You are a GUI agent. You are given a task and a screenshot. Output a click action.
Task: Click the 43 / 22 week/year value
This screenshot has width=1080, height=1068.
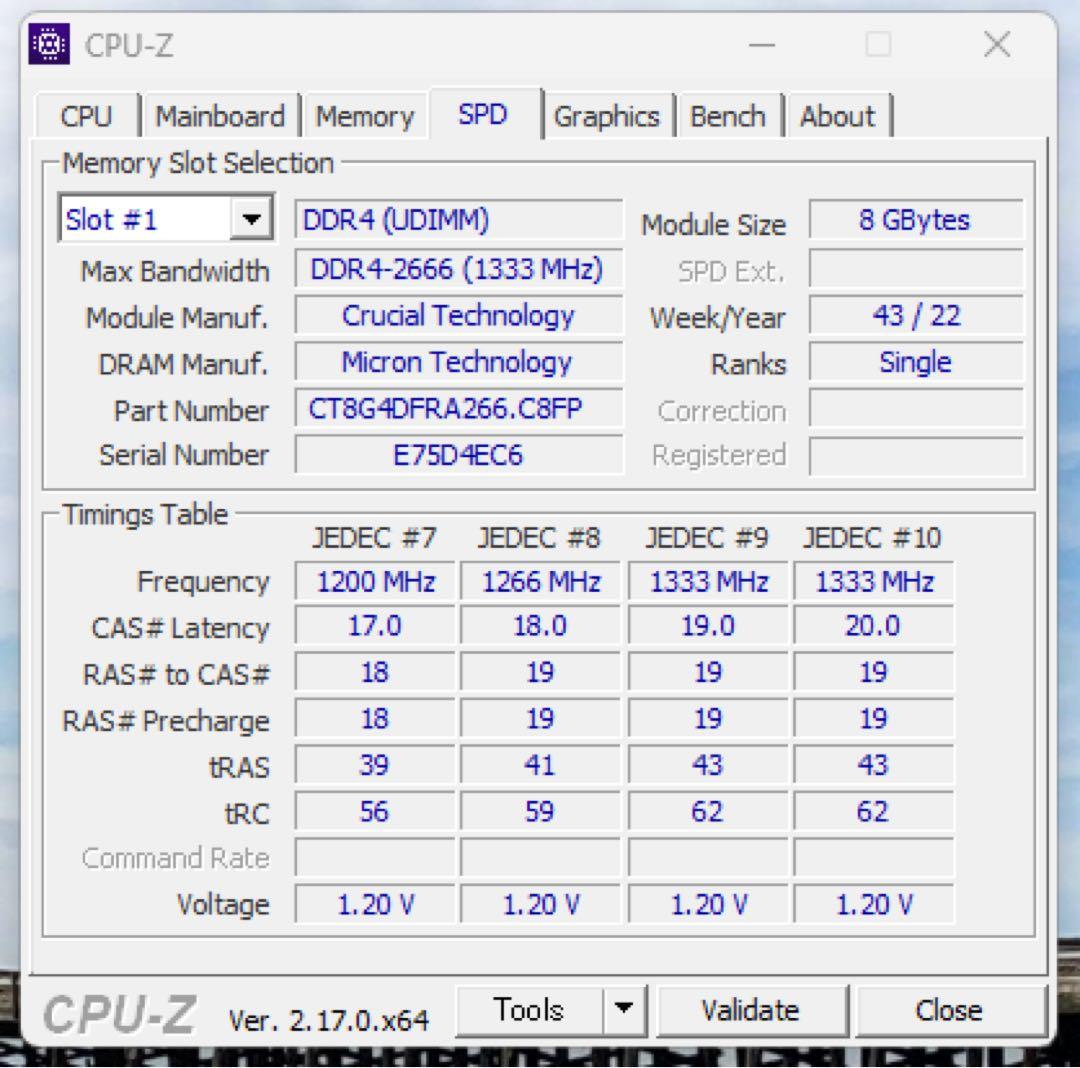pos(915,316)
